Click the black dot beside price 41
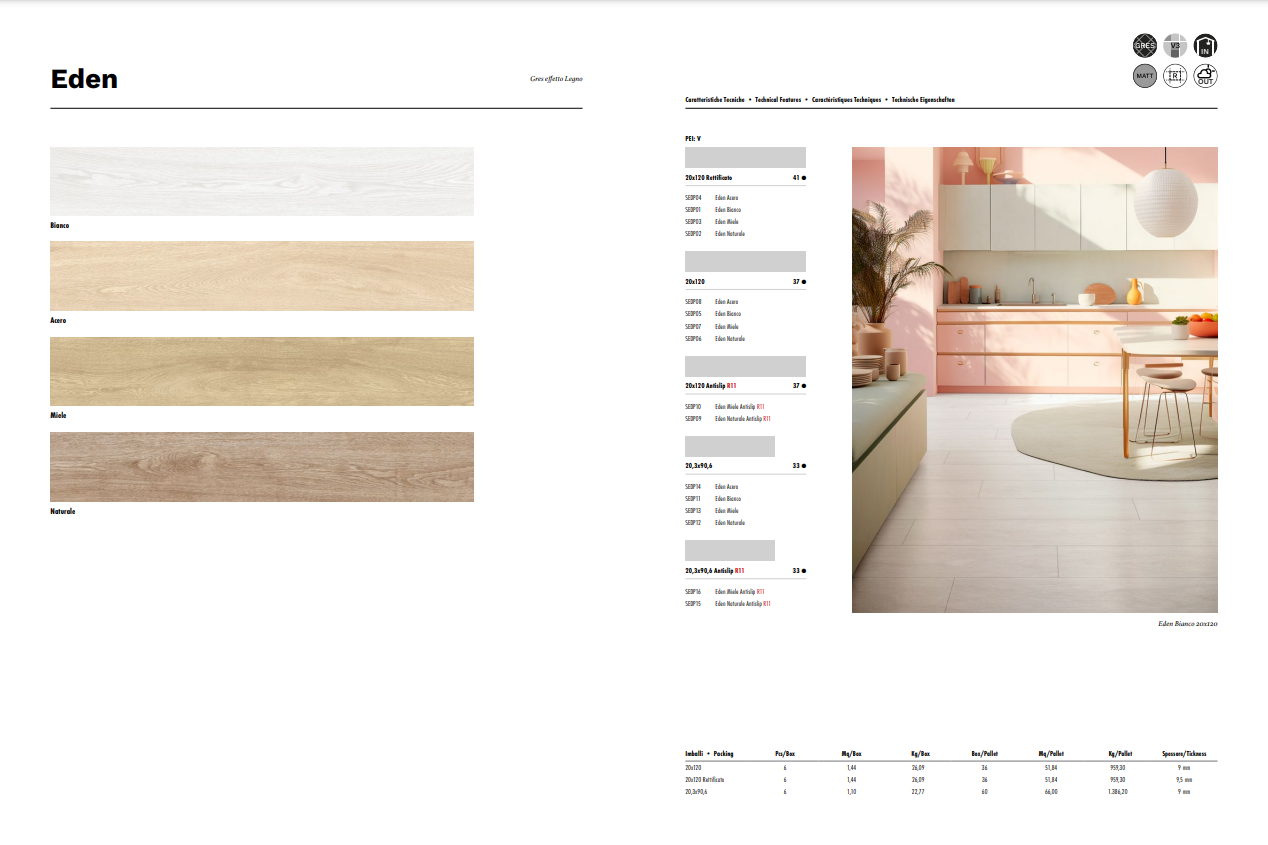This screenshot has width=1268, height=845. pyautogui.click(x=804, y=178)
